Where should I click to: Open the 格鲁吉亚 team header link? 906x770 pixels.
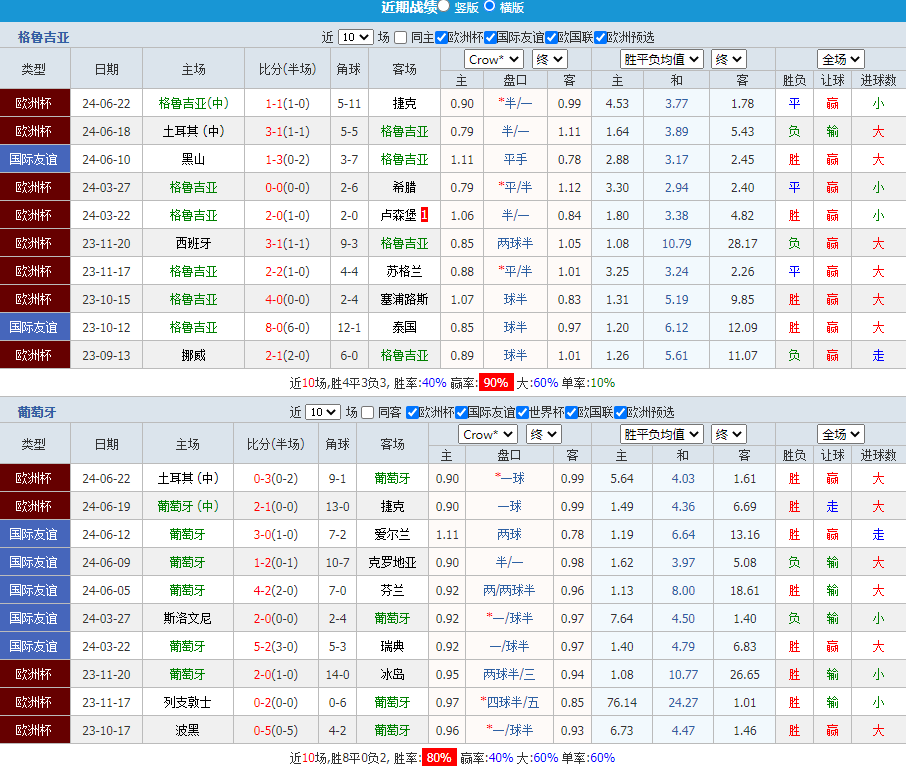coord(44,38)
